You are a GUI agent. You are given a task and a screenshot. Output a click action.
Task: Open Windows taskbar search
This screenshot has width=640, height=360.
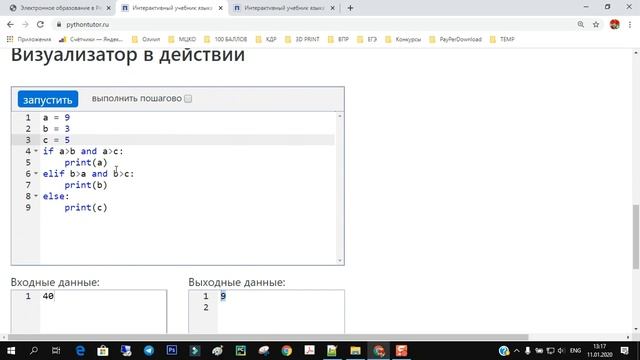coord(34,351)
